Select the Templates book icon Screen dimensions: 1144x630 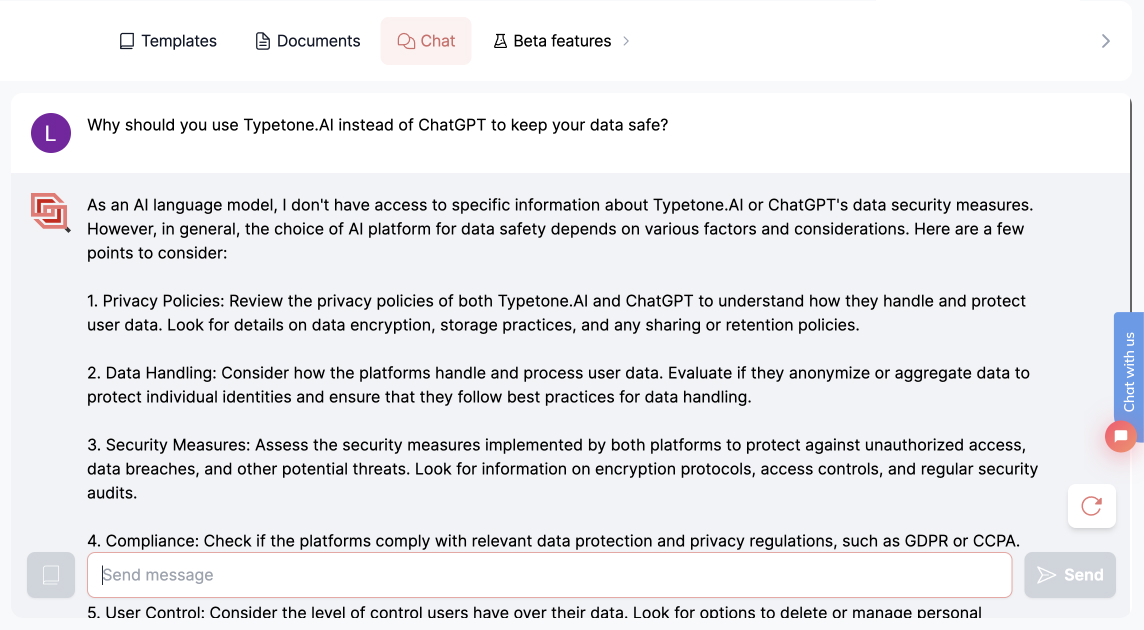(127, 40)
